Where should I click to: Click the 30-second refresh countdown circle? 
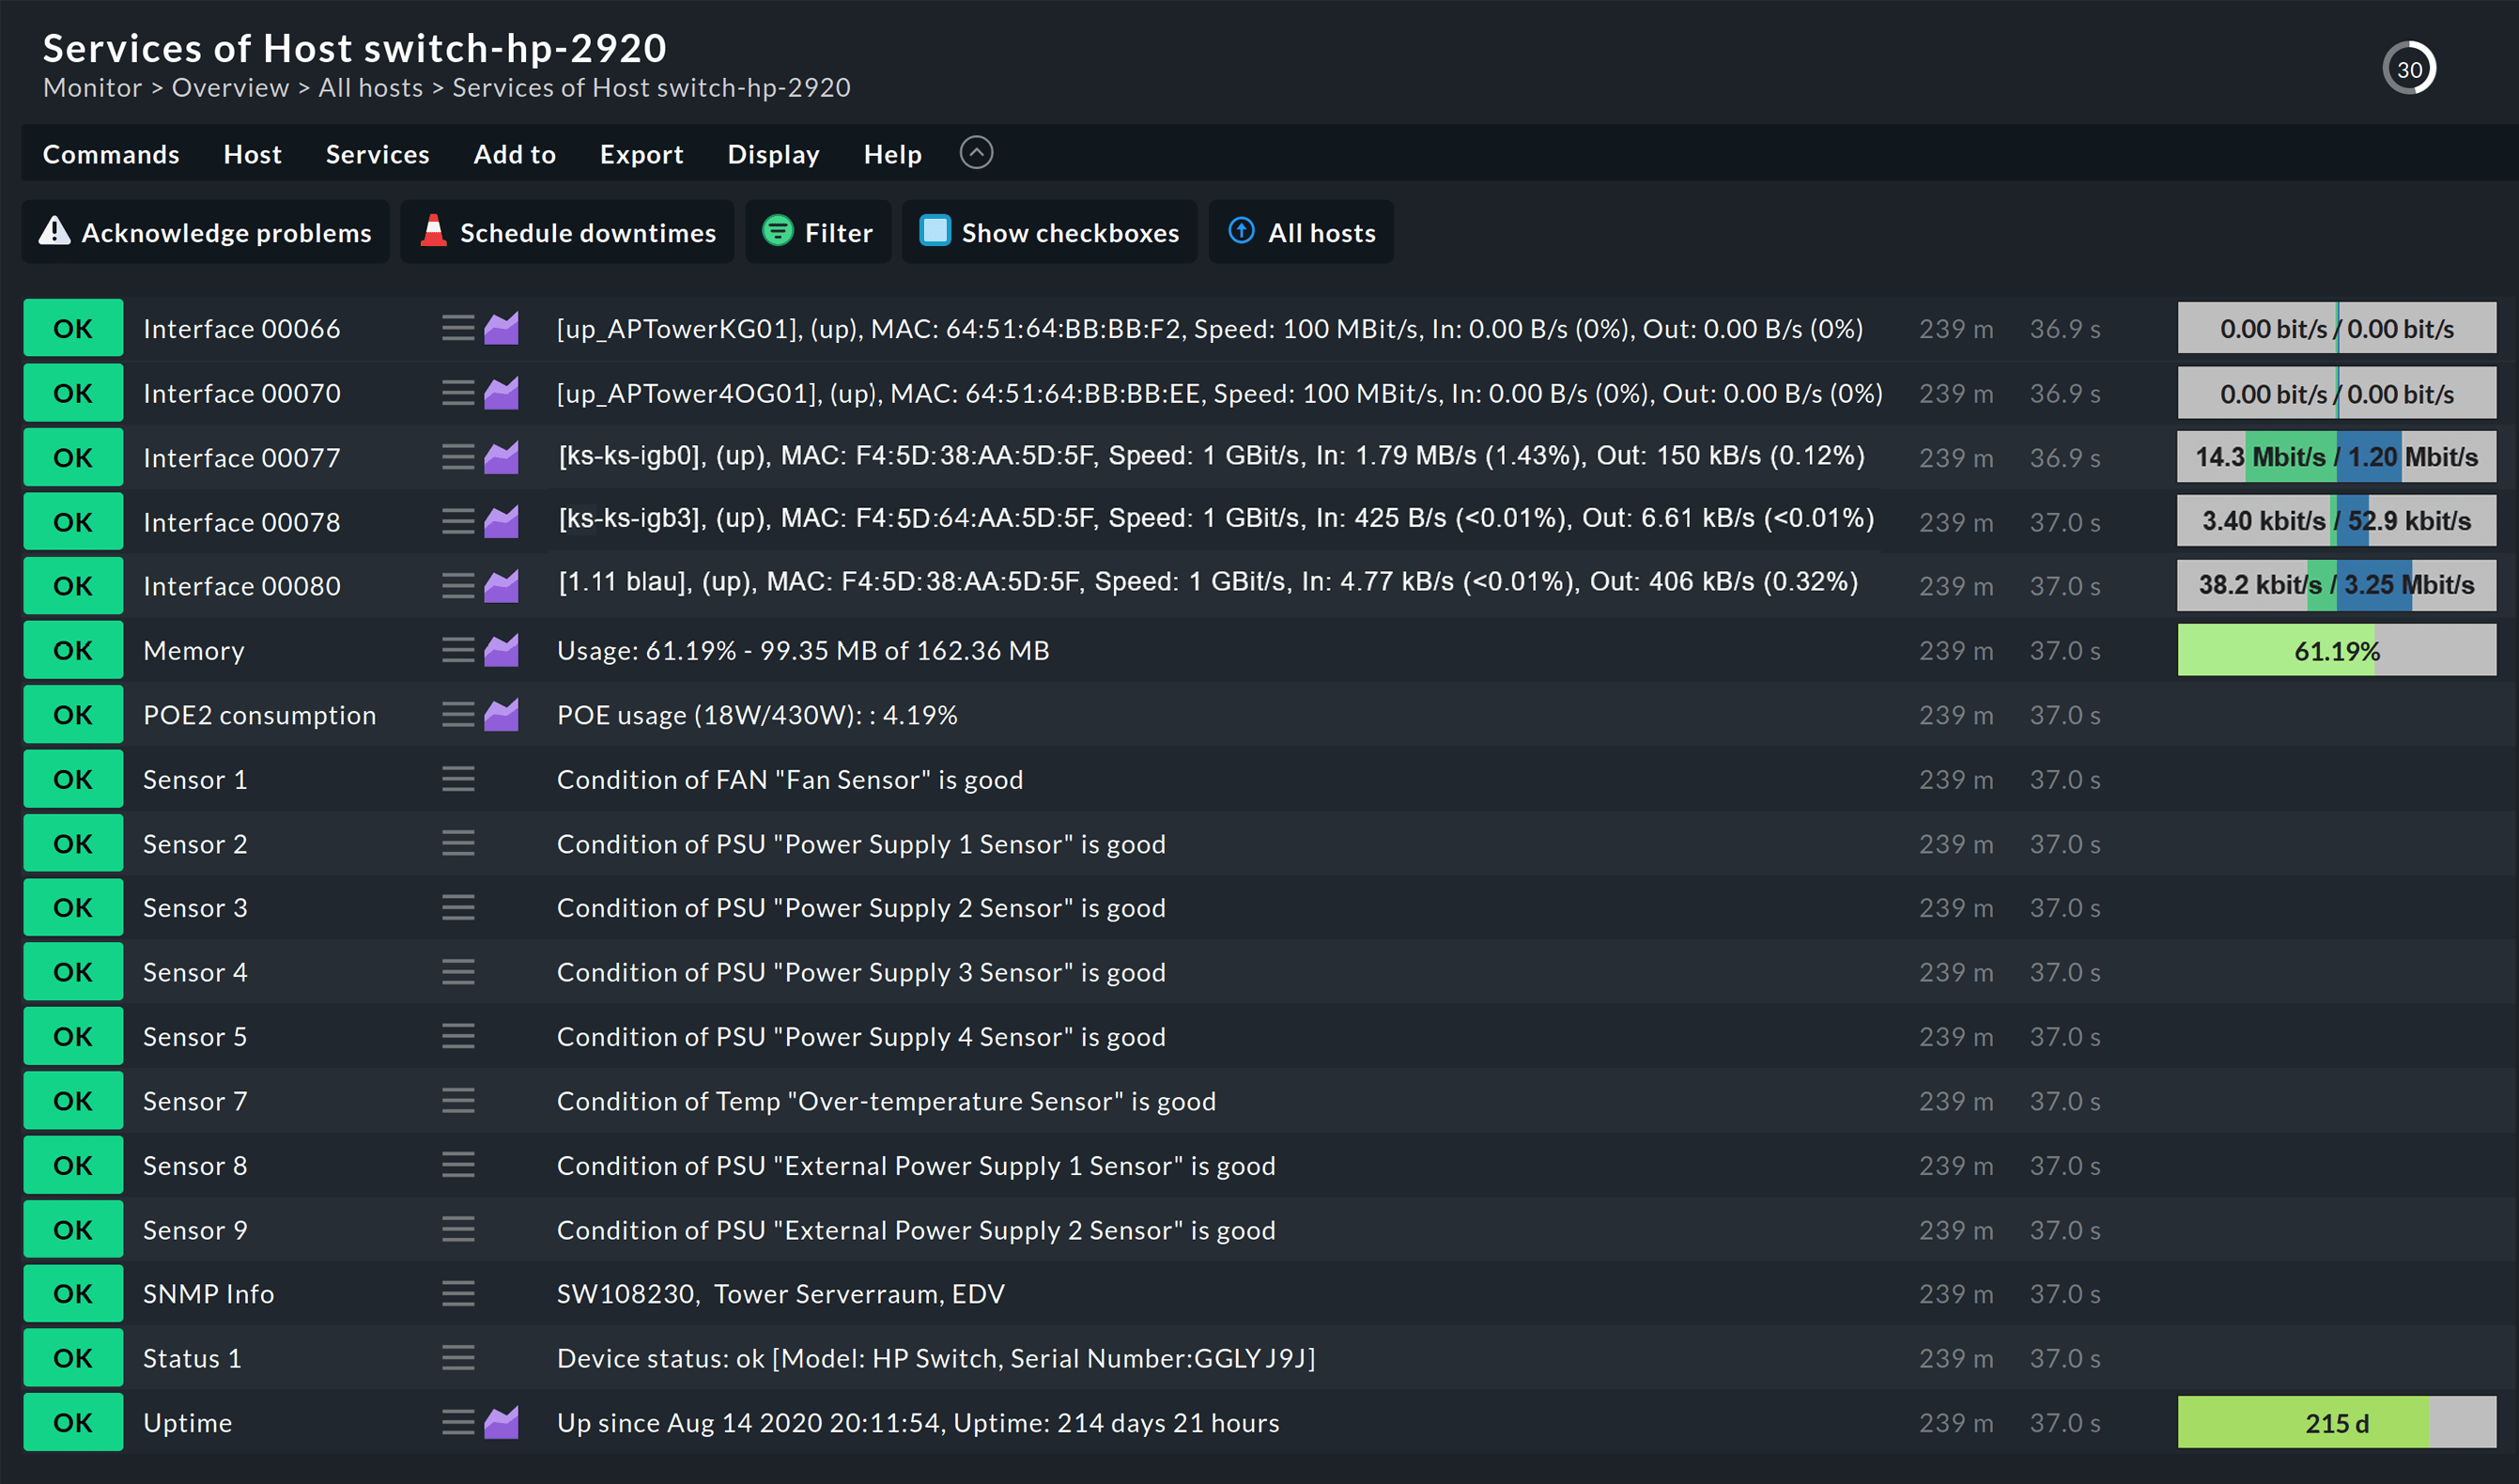(x=2409, y=68)
